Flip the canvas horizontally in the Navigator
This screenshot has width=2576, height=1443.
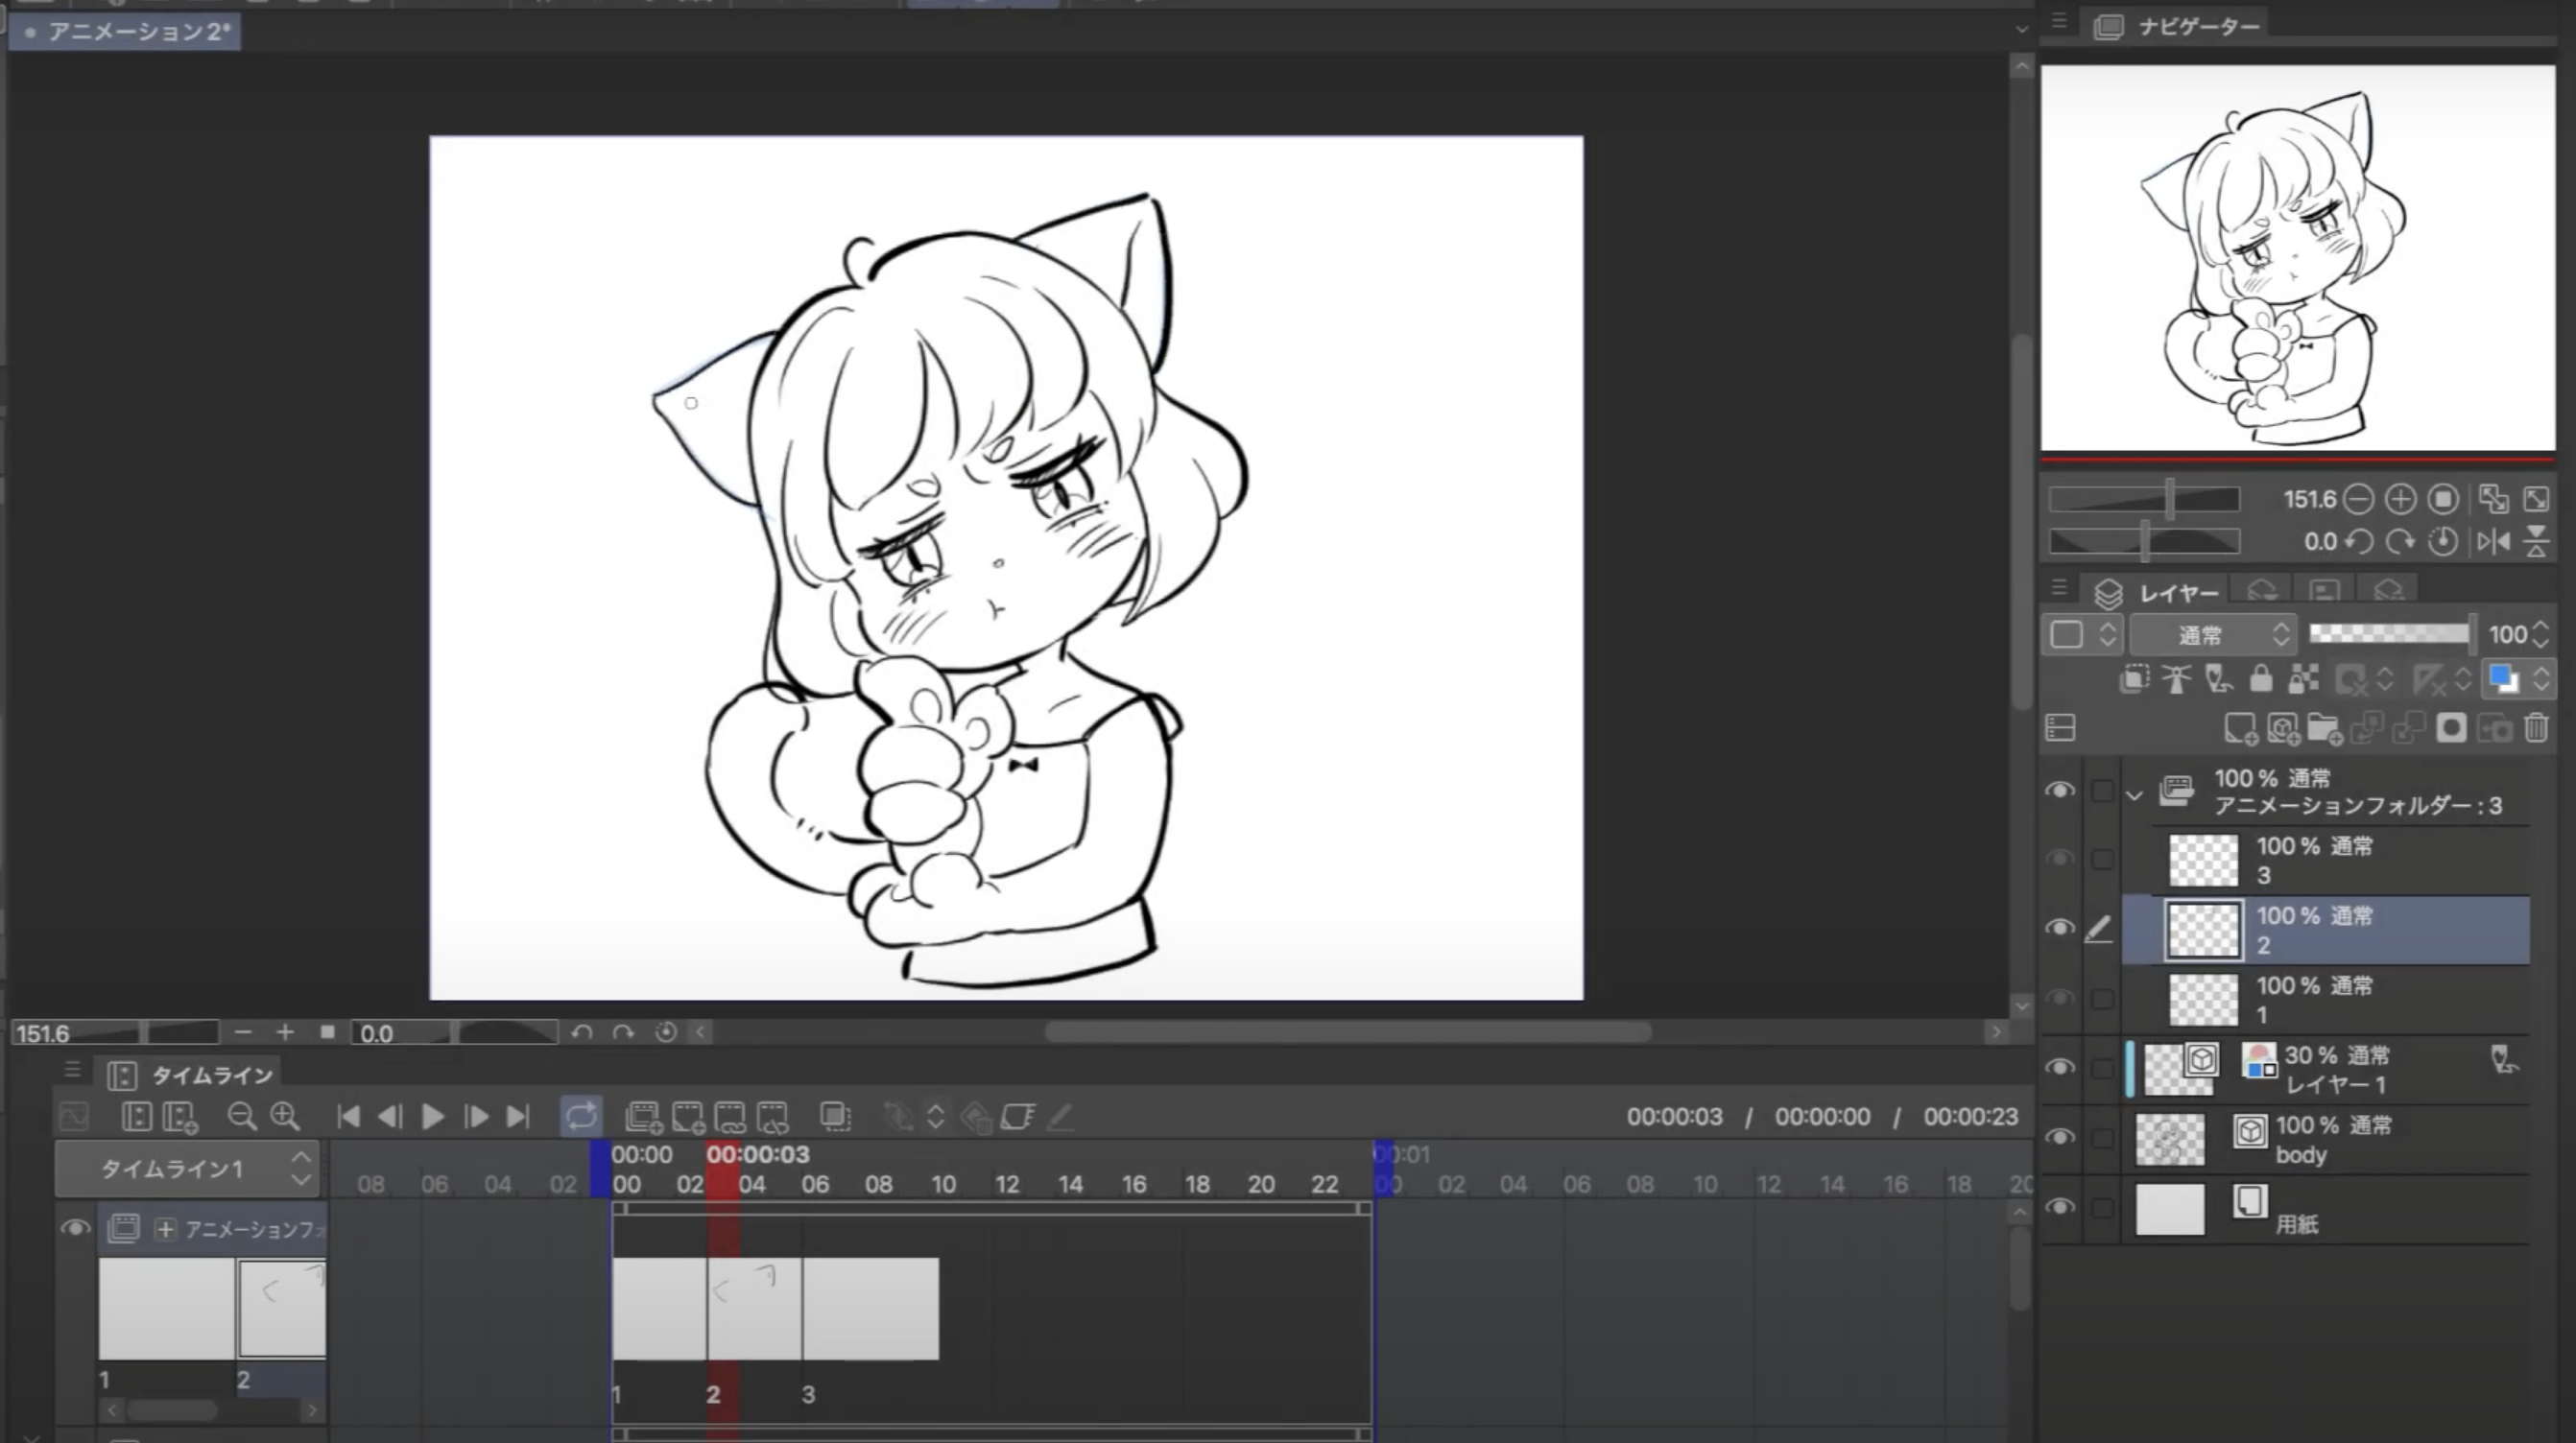coord(2493,542)
